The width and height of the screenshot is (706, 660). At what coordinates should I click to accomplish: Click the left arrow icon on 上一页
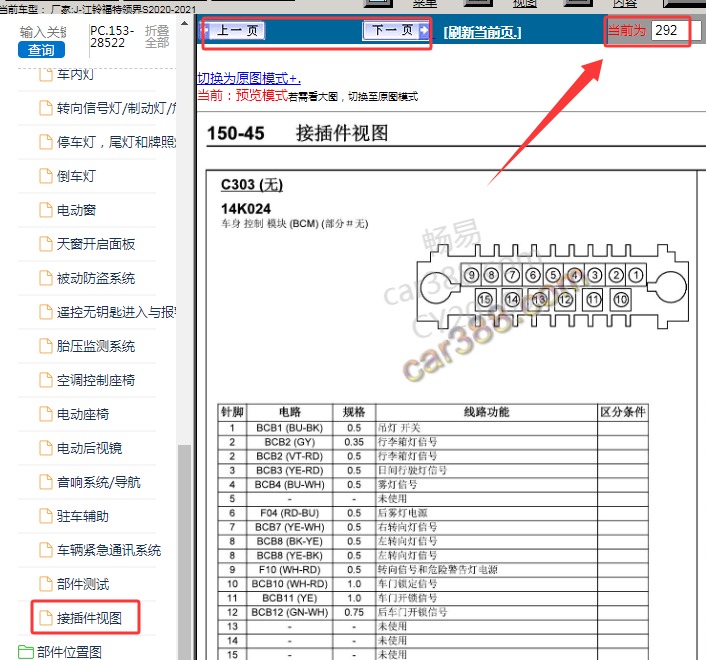pyautogui.click(x=206, y=31)
